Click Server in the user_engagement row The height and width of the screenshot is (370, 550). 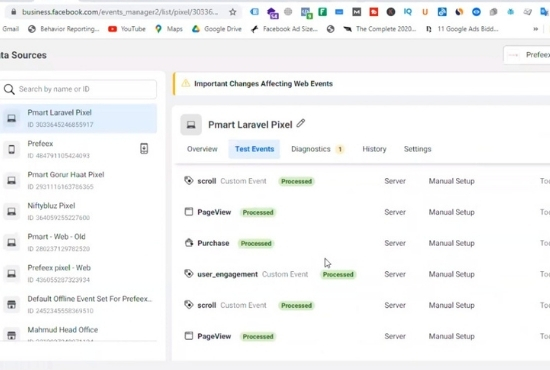click(395, 274)
